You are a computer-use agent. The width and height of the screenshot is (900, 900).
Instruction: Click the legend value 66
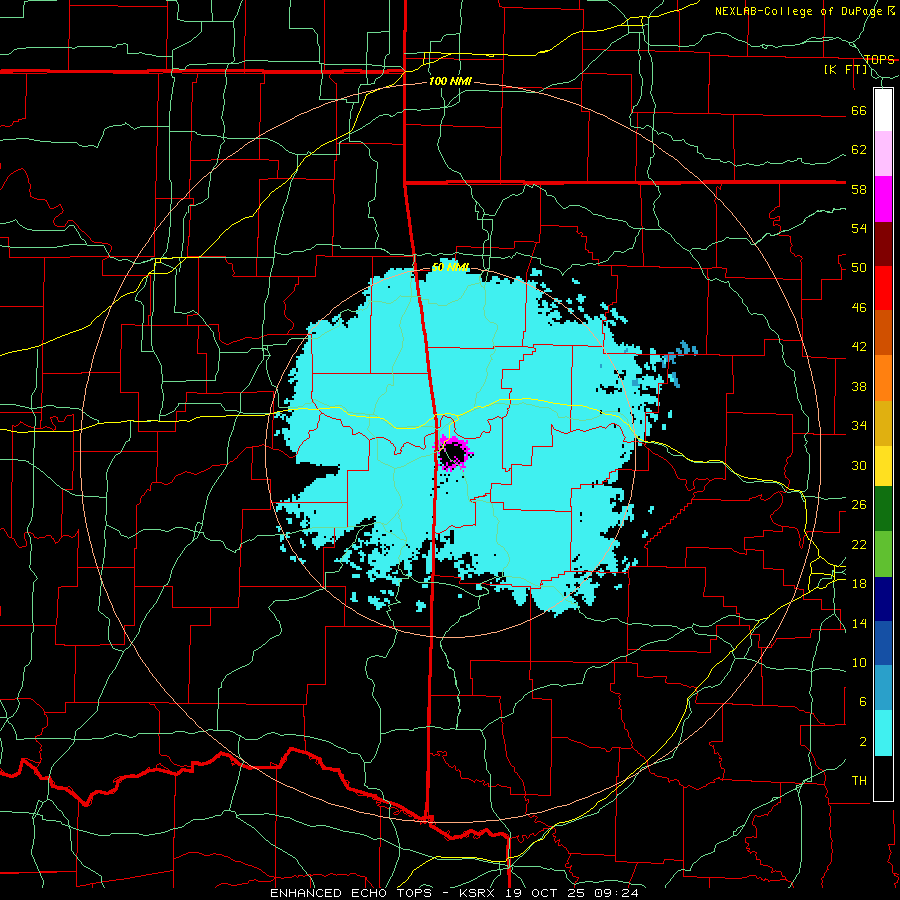pyautogui.click(x=859, y=110)
